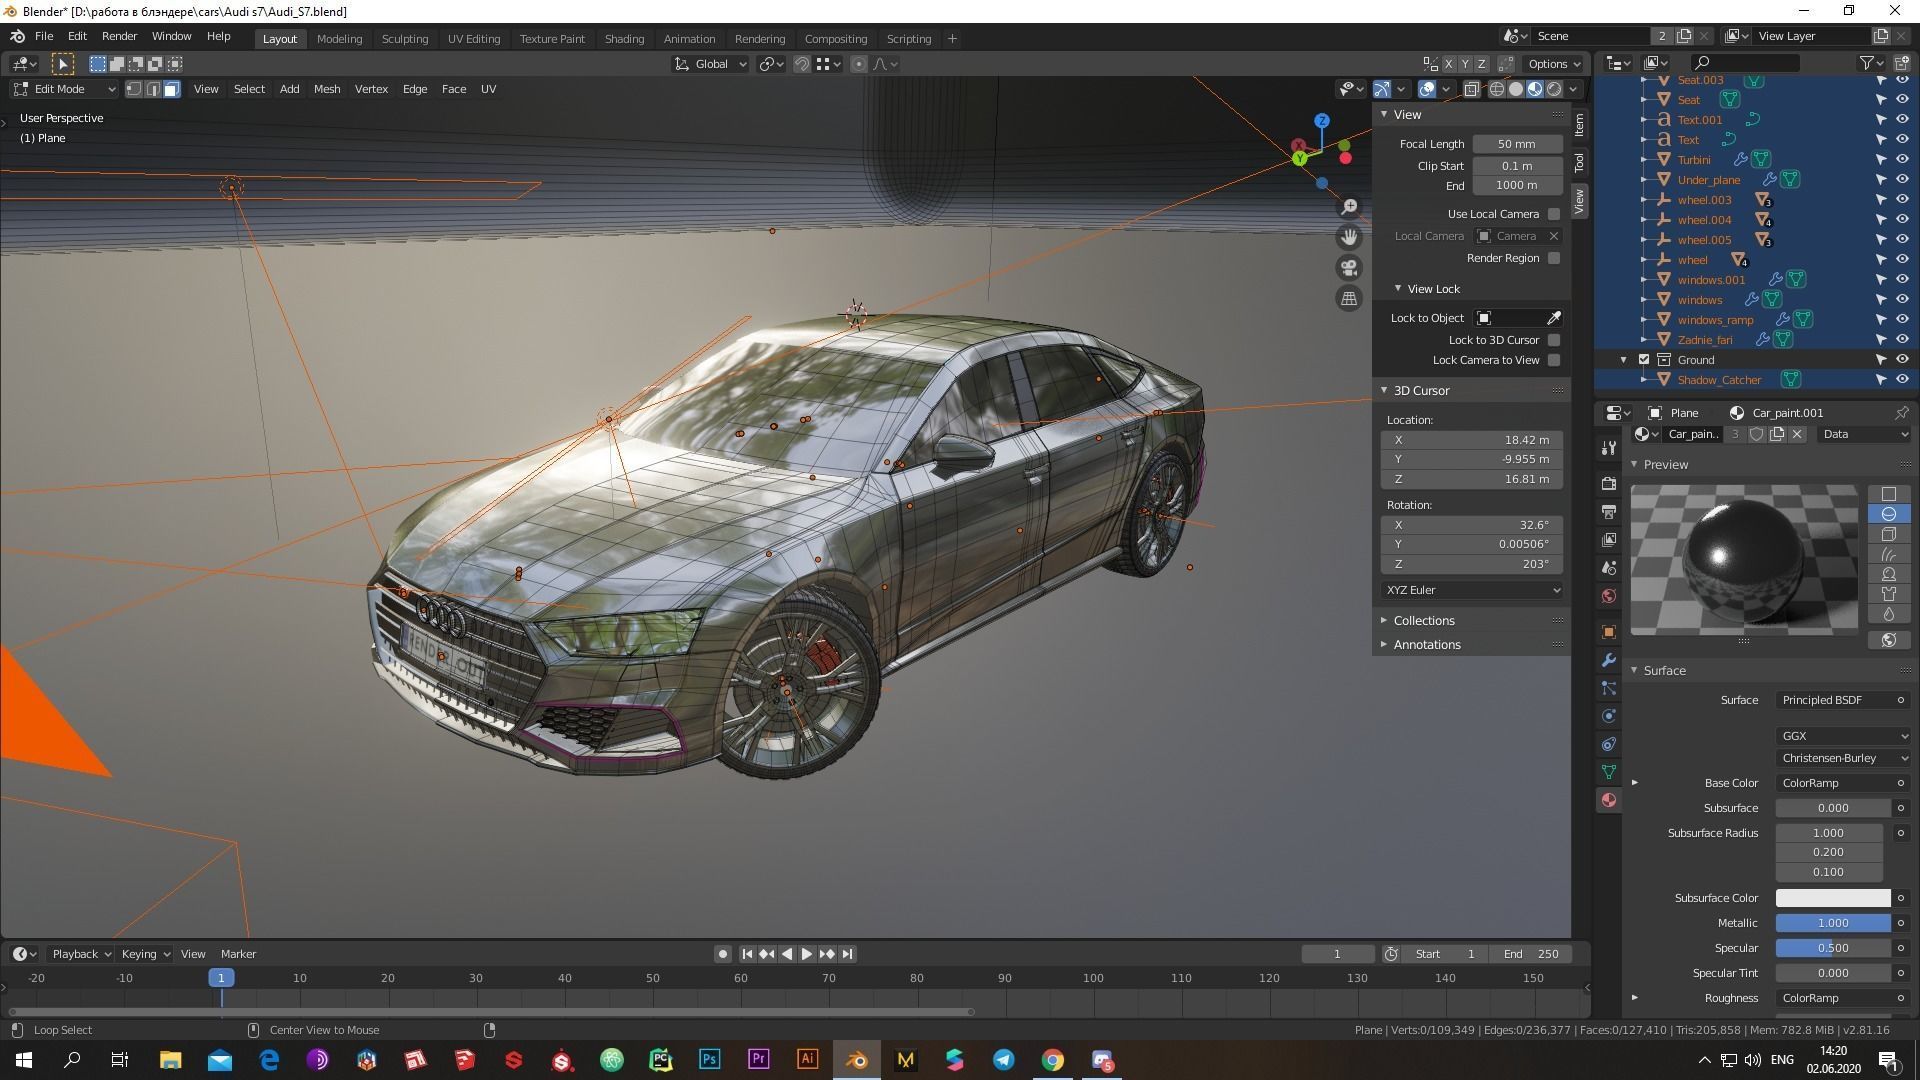
Task: Open the Options dropdown
Action: (1554, 64)
